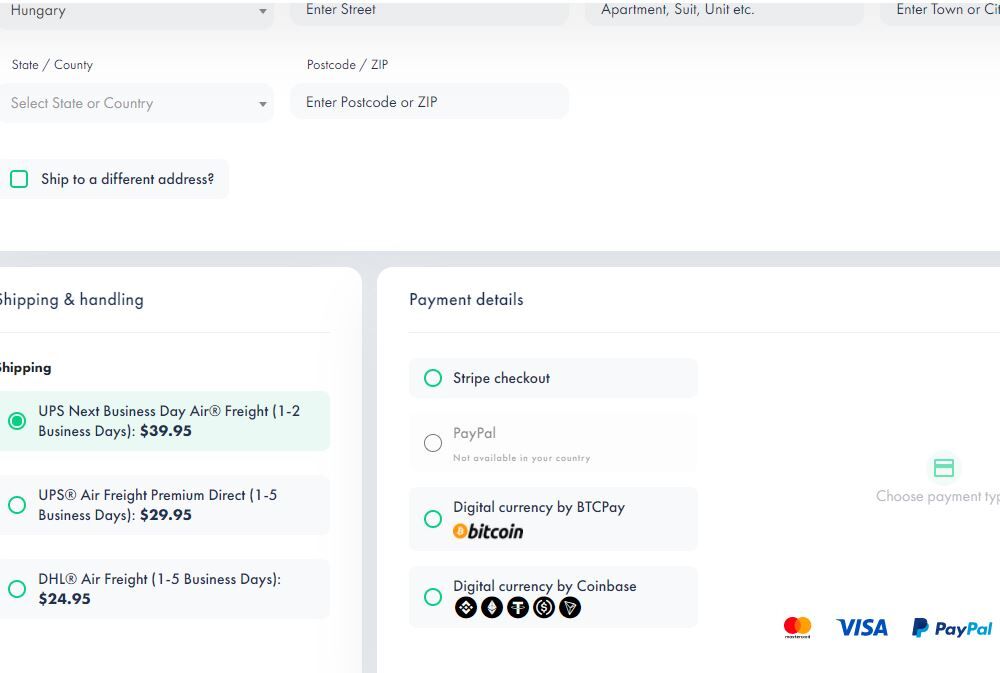Click the Enter Street input field
The width and height of the screenshot is (1000, 673).
429,11
